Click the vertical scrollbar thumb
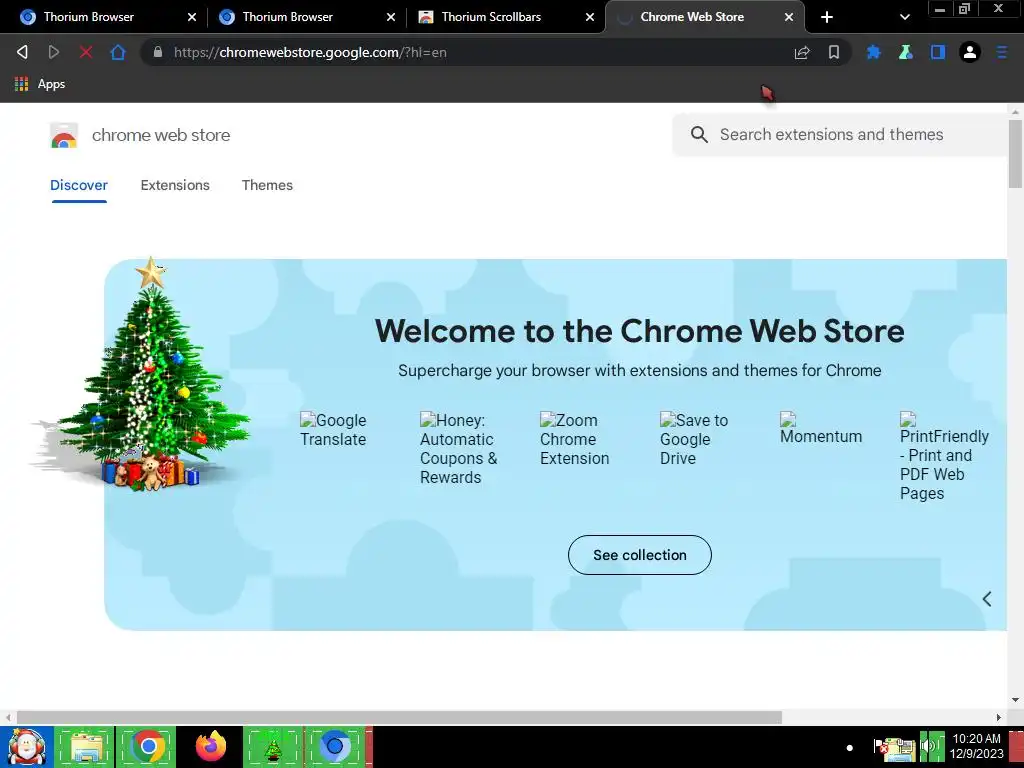1024x768 pixels. coord(1015,154)
